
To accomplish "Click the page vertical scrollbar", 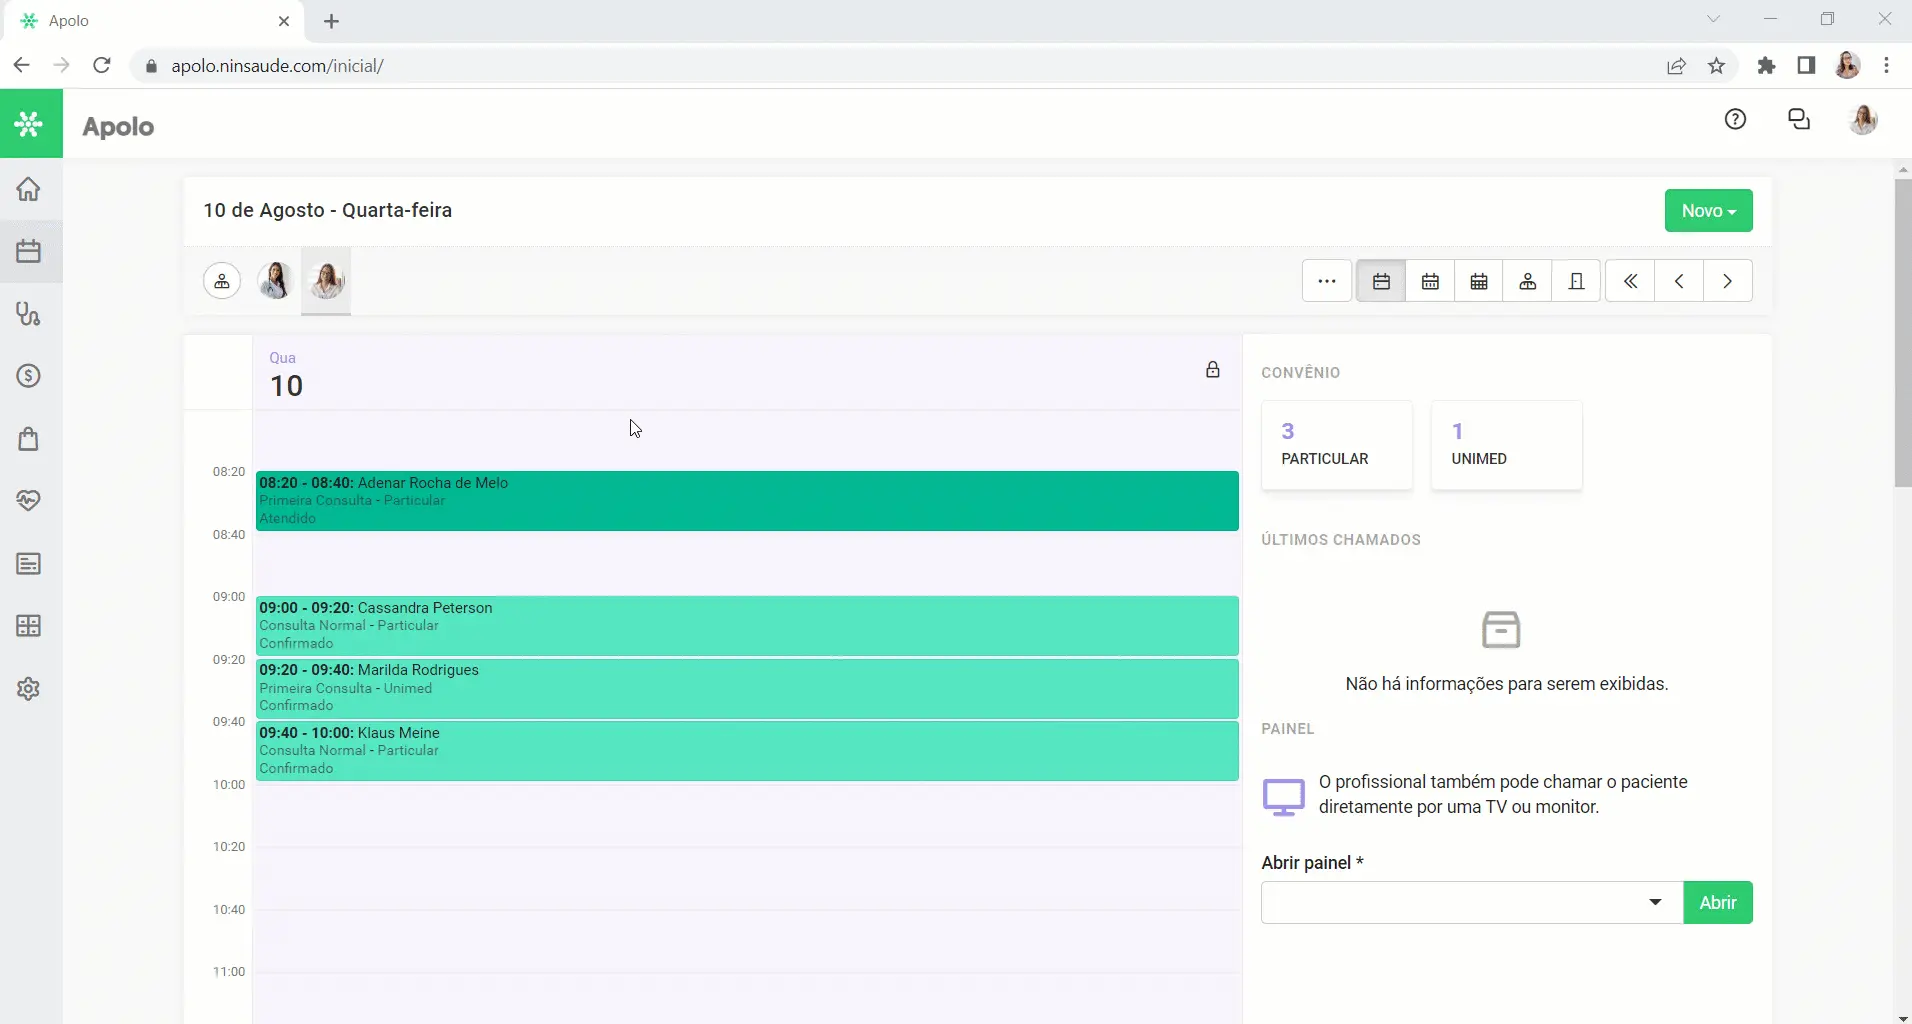I will pyautogui.click(x=1903, y=333).
